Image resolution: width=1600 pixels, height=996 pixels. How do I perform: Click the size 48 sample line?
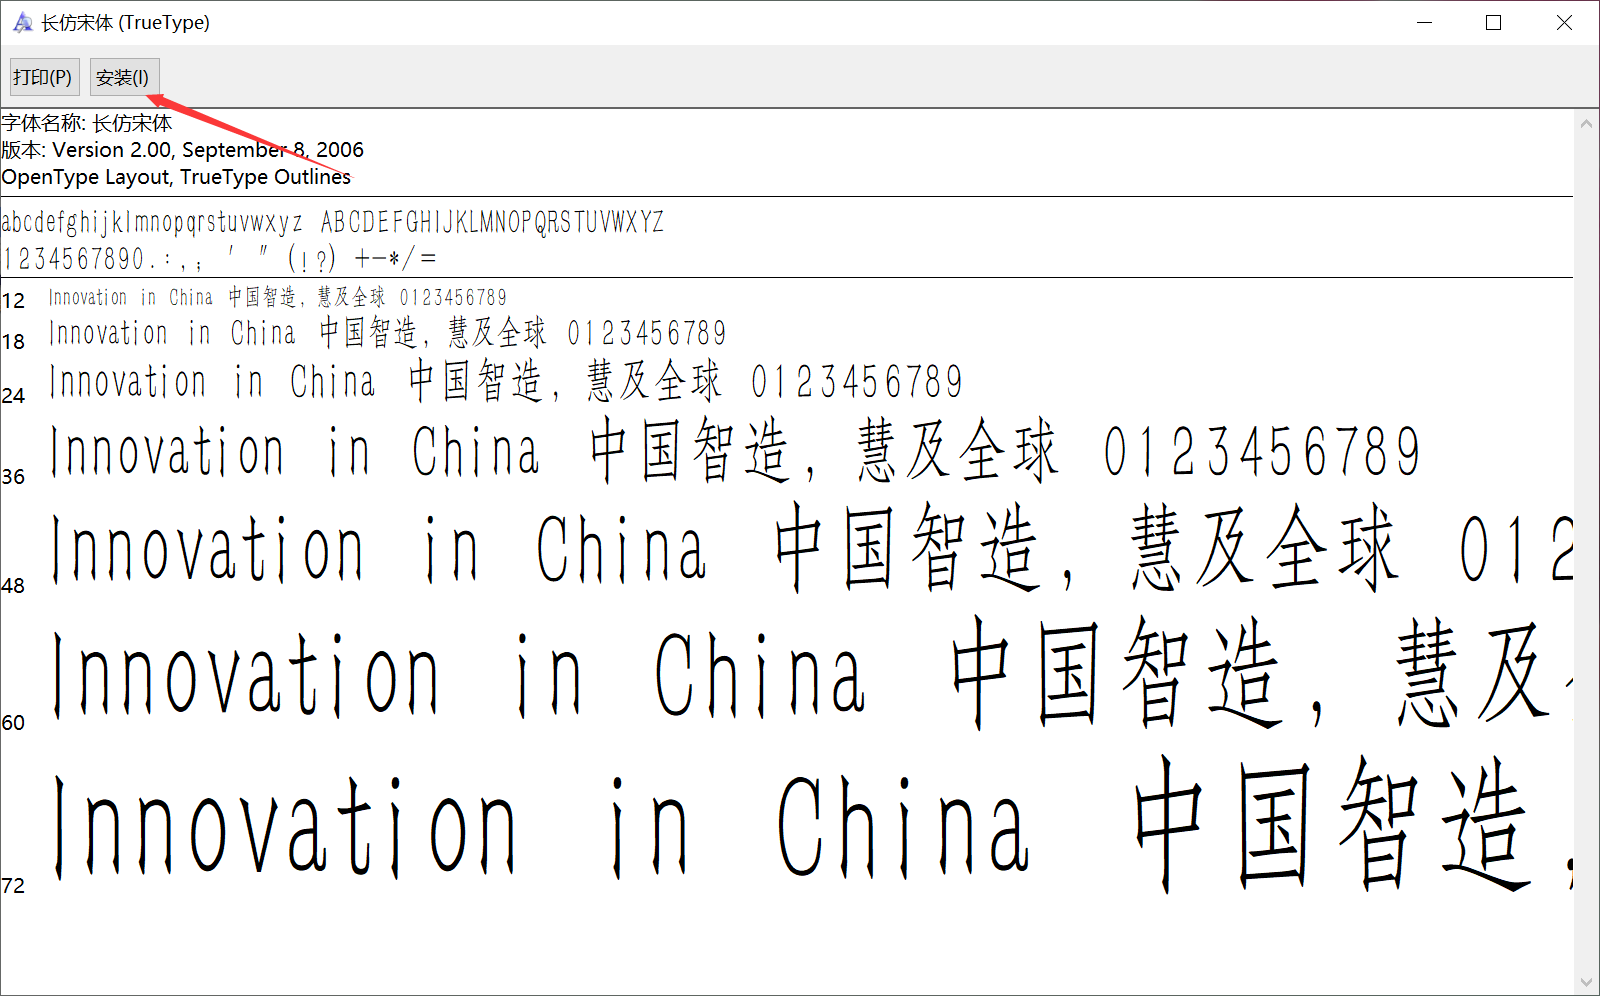click(x=811, y=548)
